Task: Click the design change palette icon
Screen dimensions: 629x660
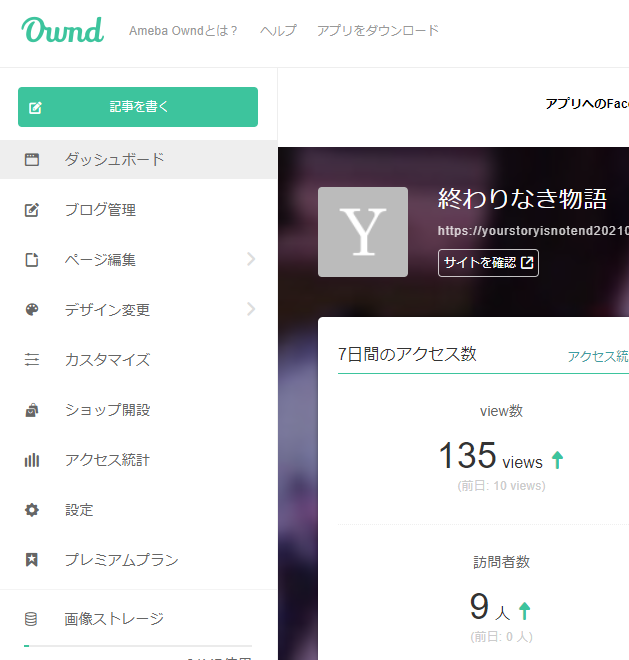Action: (x=32, y=310)
